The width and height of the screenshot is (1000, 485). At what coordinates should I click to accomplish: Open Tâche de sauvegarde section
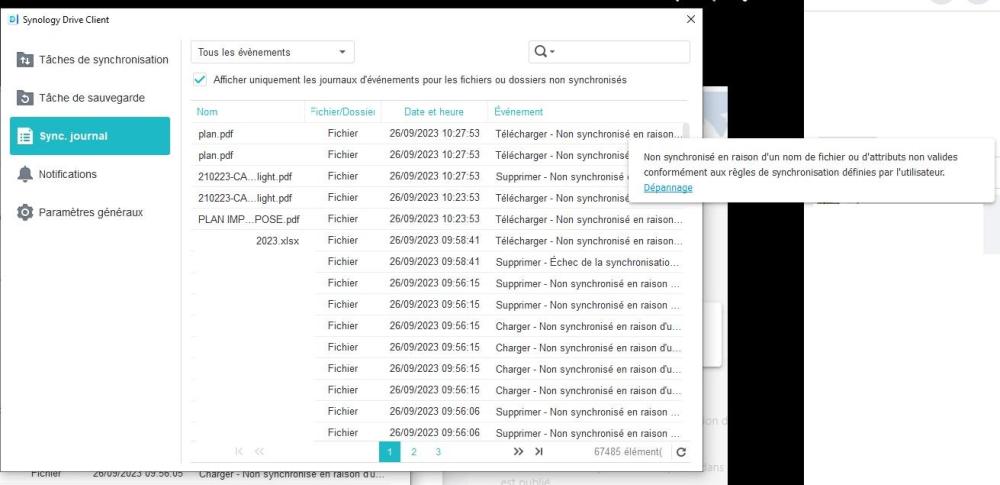90,98
